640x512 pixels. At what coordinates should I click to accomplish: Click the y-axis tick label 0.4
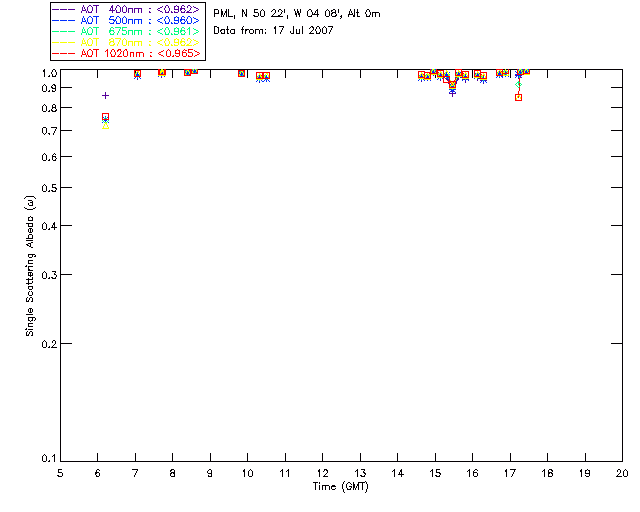49,226
